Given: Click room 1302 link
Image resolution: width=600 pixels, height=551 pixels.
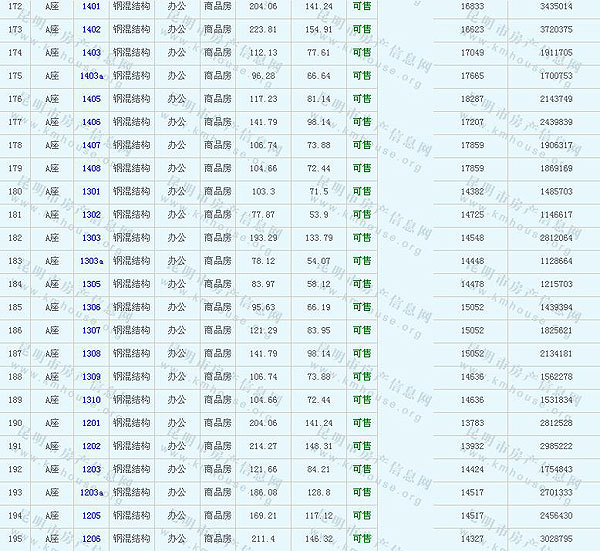Looking at the screenshot, I should 91,215.
